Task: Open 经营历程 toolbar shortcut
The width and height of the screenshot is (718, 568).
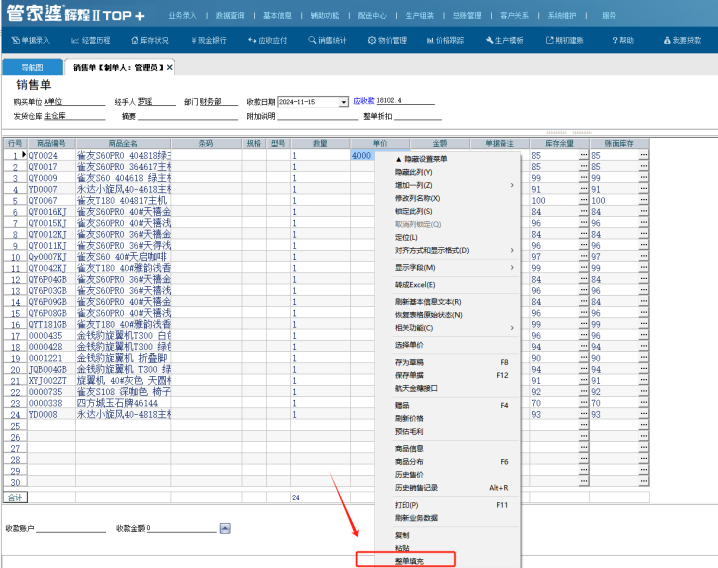Action: [x=91, y=40]
